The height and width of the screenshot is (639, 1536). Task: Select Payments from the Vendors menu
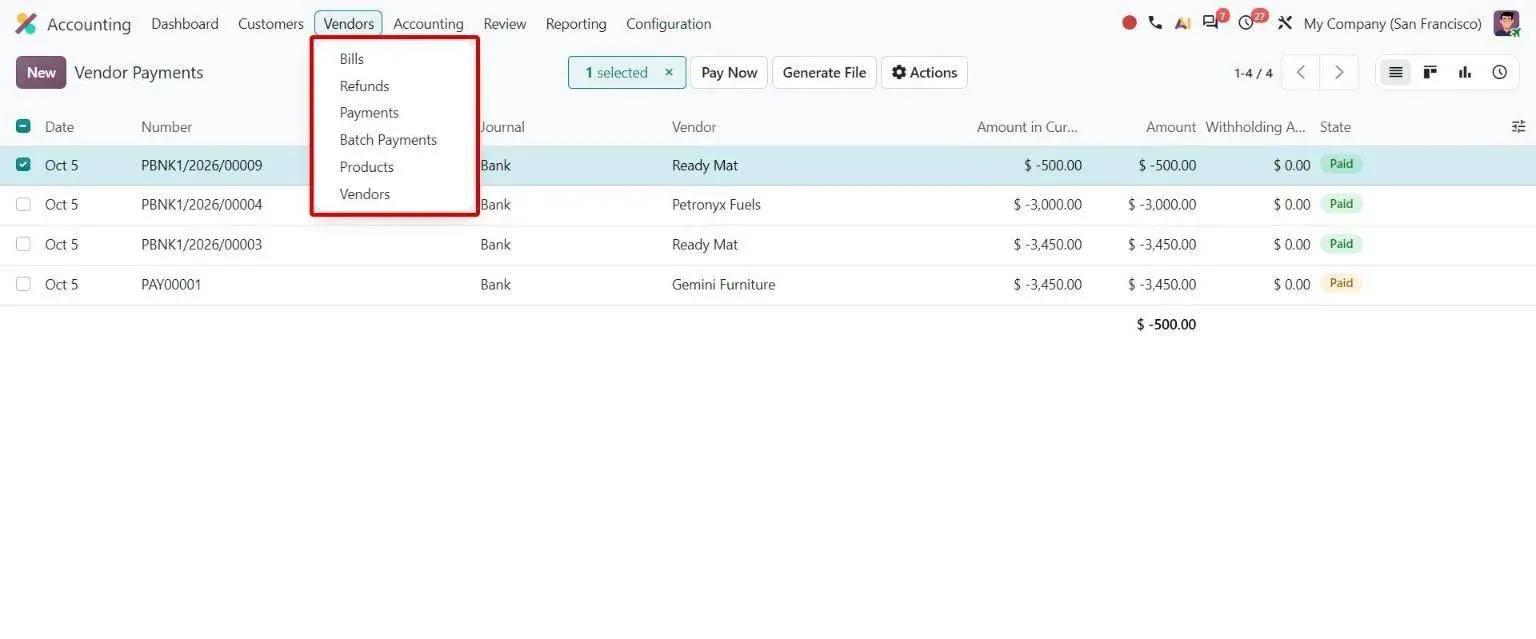pyautogui.click(x=369, y=113)
